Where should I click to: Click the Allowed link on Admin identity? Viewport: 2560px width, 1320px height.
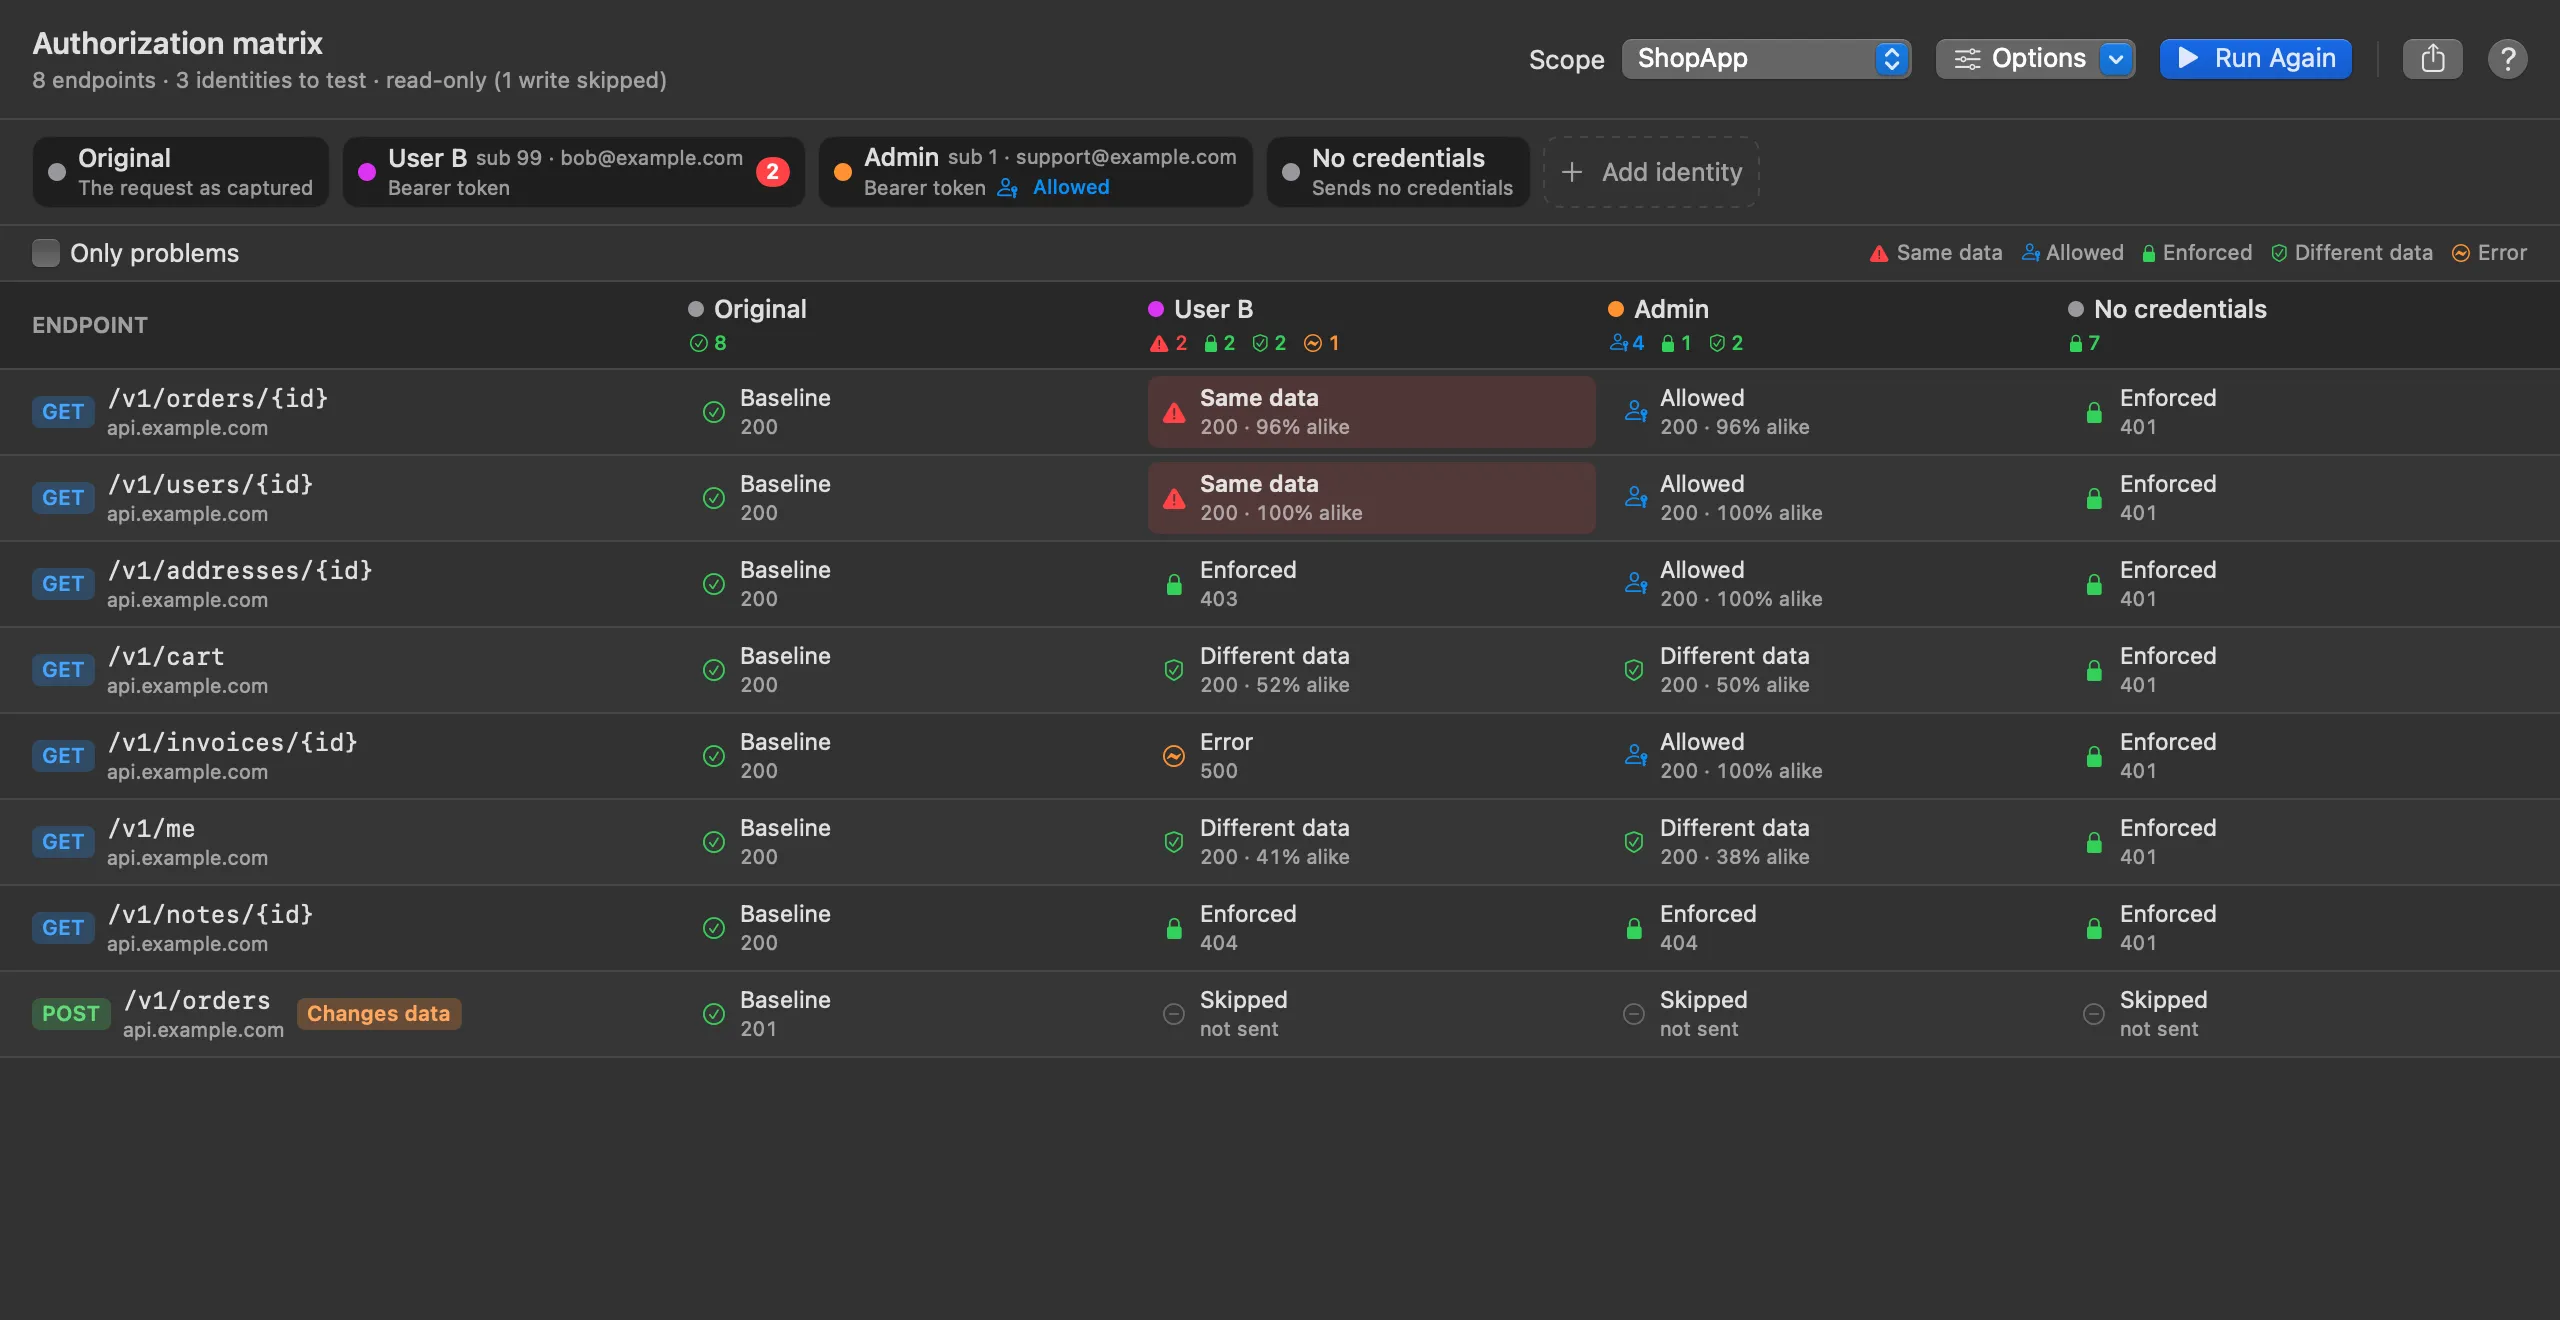1071,187
